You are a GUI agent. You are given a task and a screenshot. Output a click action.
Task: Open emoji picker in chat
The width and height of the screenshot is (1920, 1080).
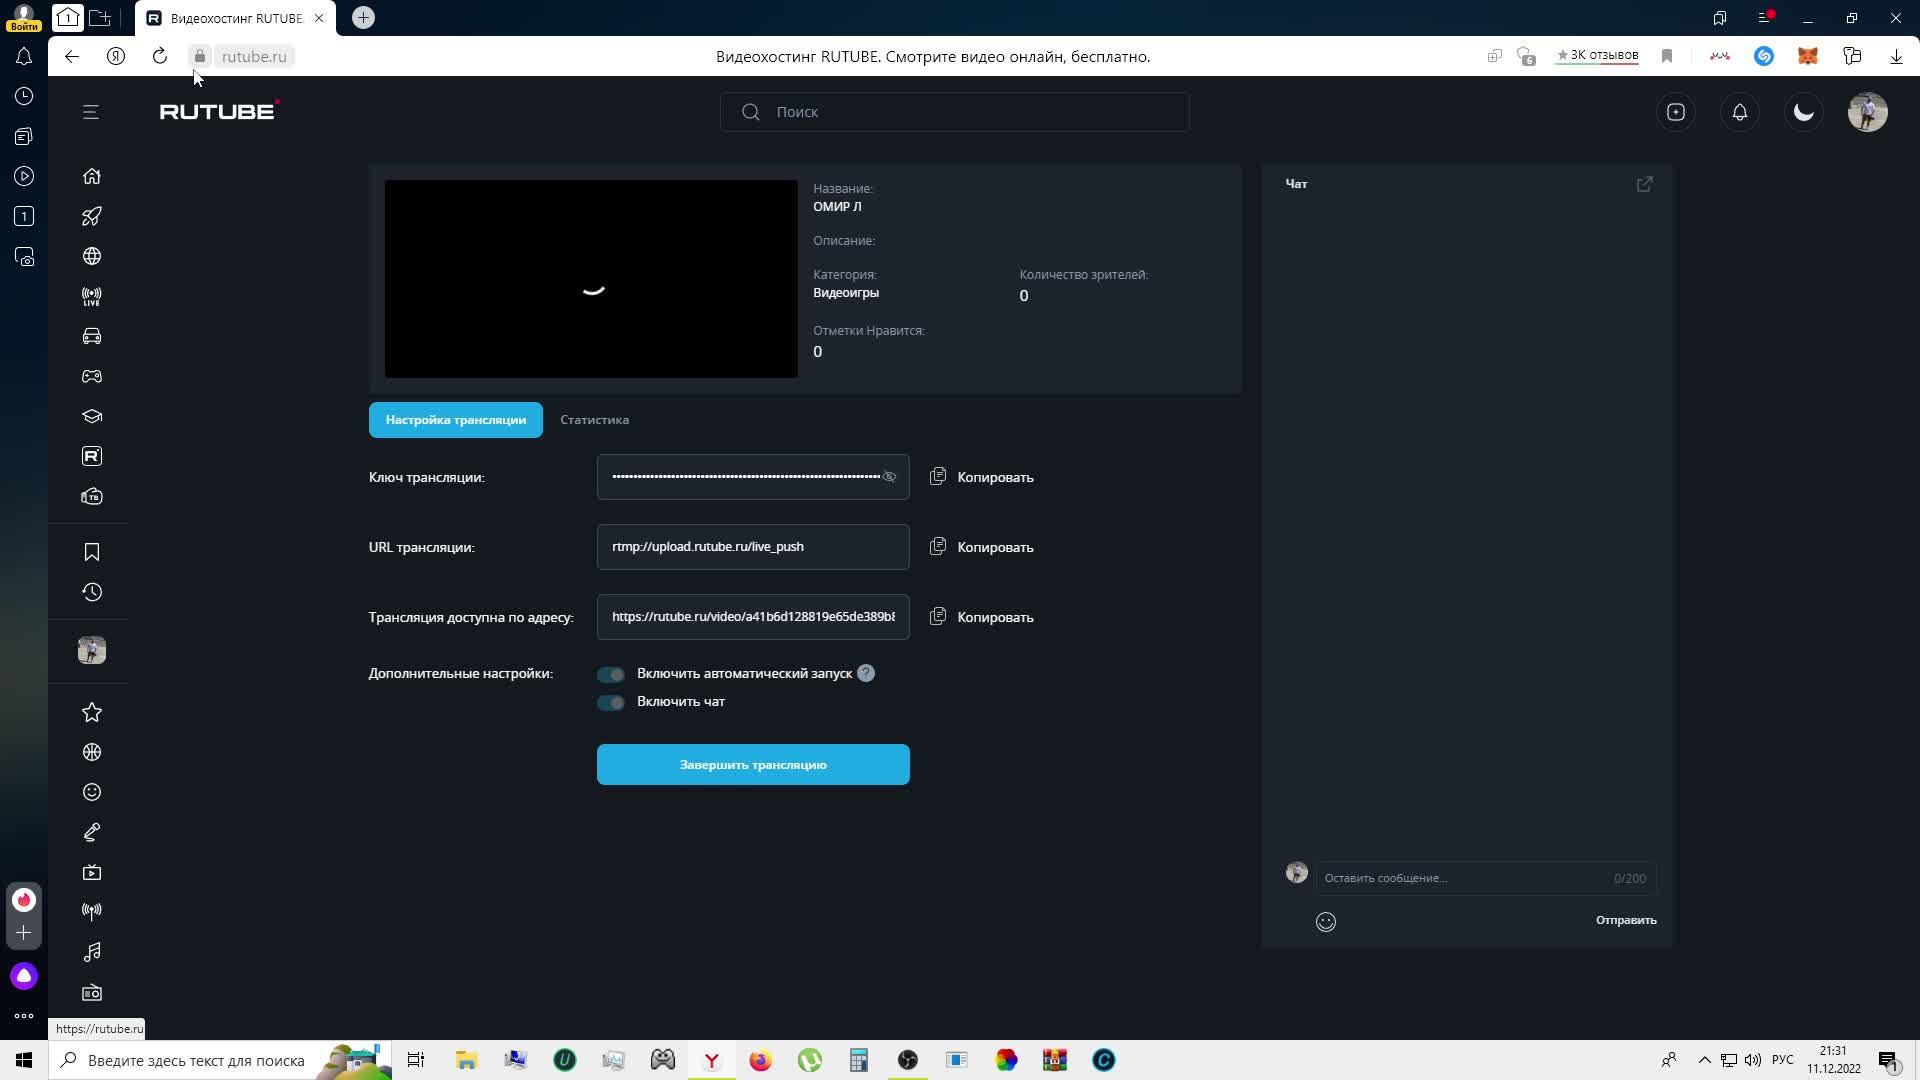coord(1326,922)
